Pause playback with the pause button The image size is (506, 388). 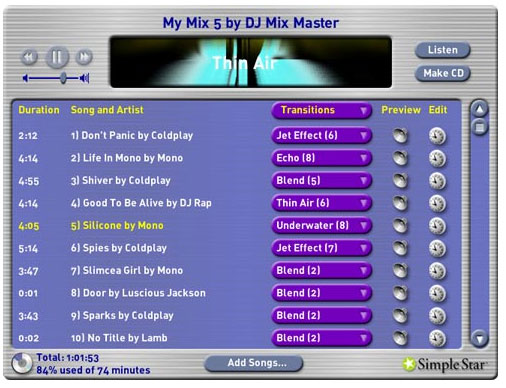pos(57,57)
